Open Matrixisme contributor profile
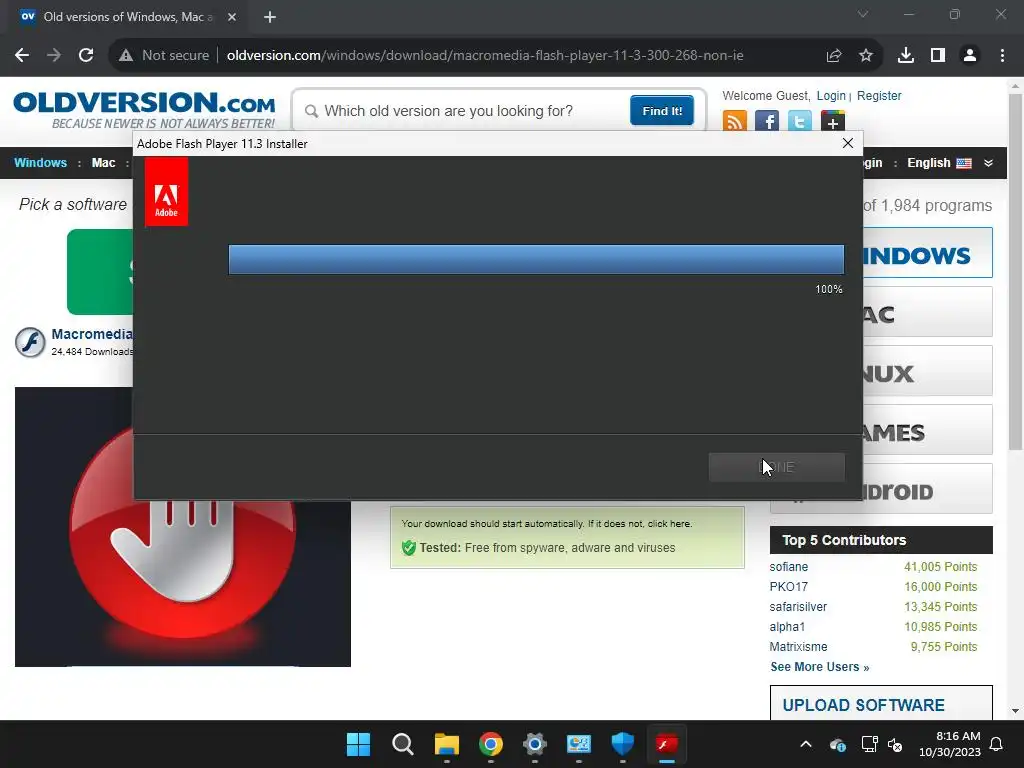Image resolution: width=1024 pixels, height=768 pixels. pyautogui.click(x=798, y=647)
